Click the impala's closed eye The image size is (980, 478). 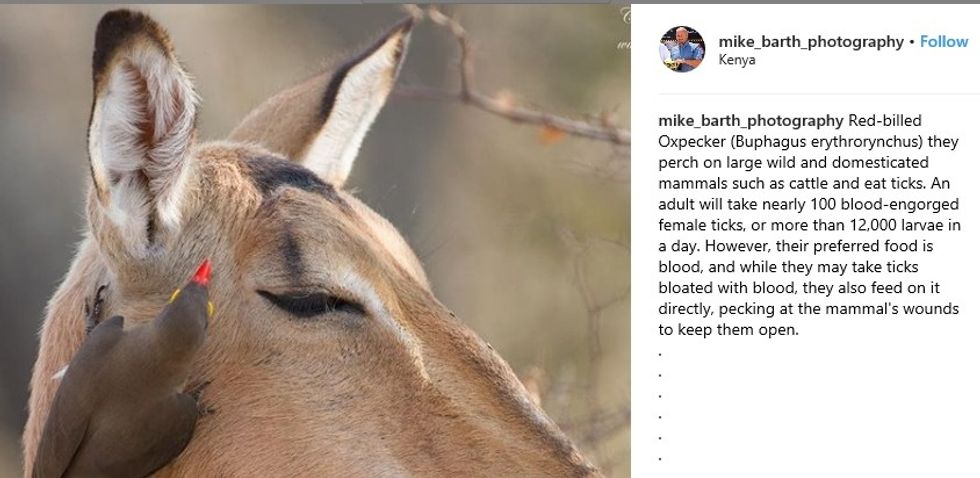pyautogui.click(x=311, y=303)
